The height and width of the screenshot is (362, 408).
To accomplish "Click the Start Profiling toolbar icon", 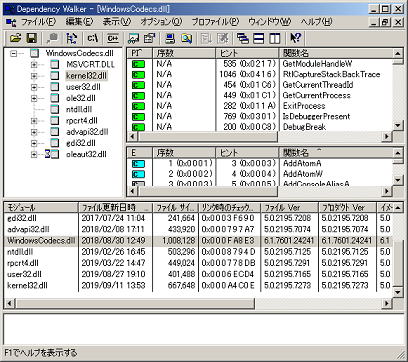I will (207, 38).
